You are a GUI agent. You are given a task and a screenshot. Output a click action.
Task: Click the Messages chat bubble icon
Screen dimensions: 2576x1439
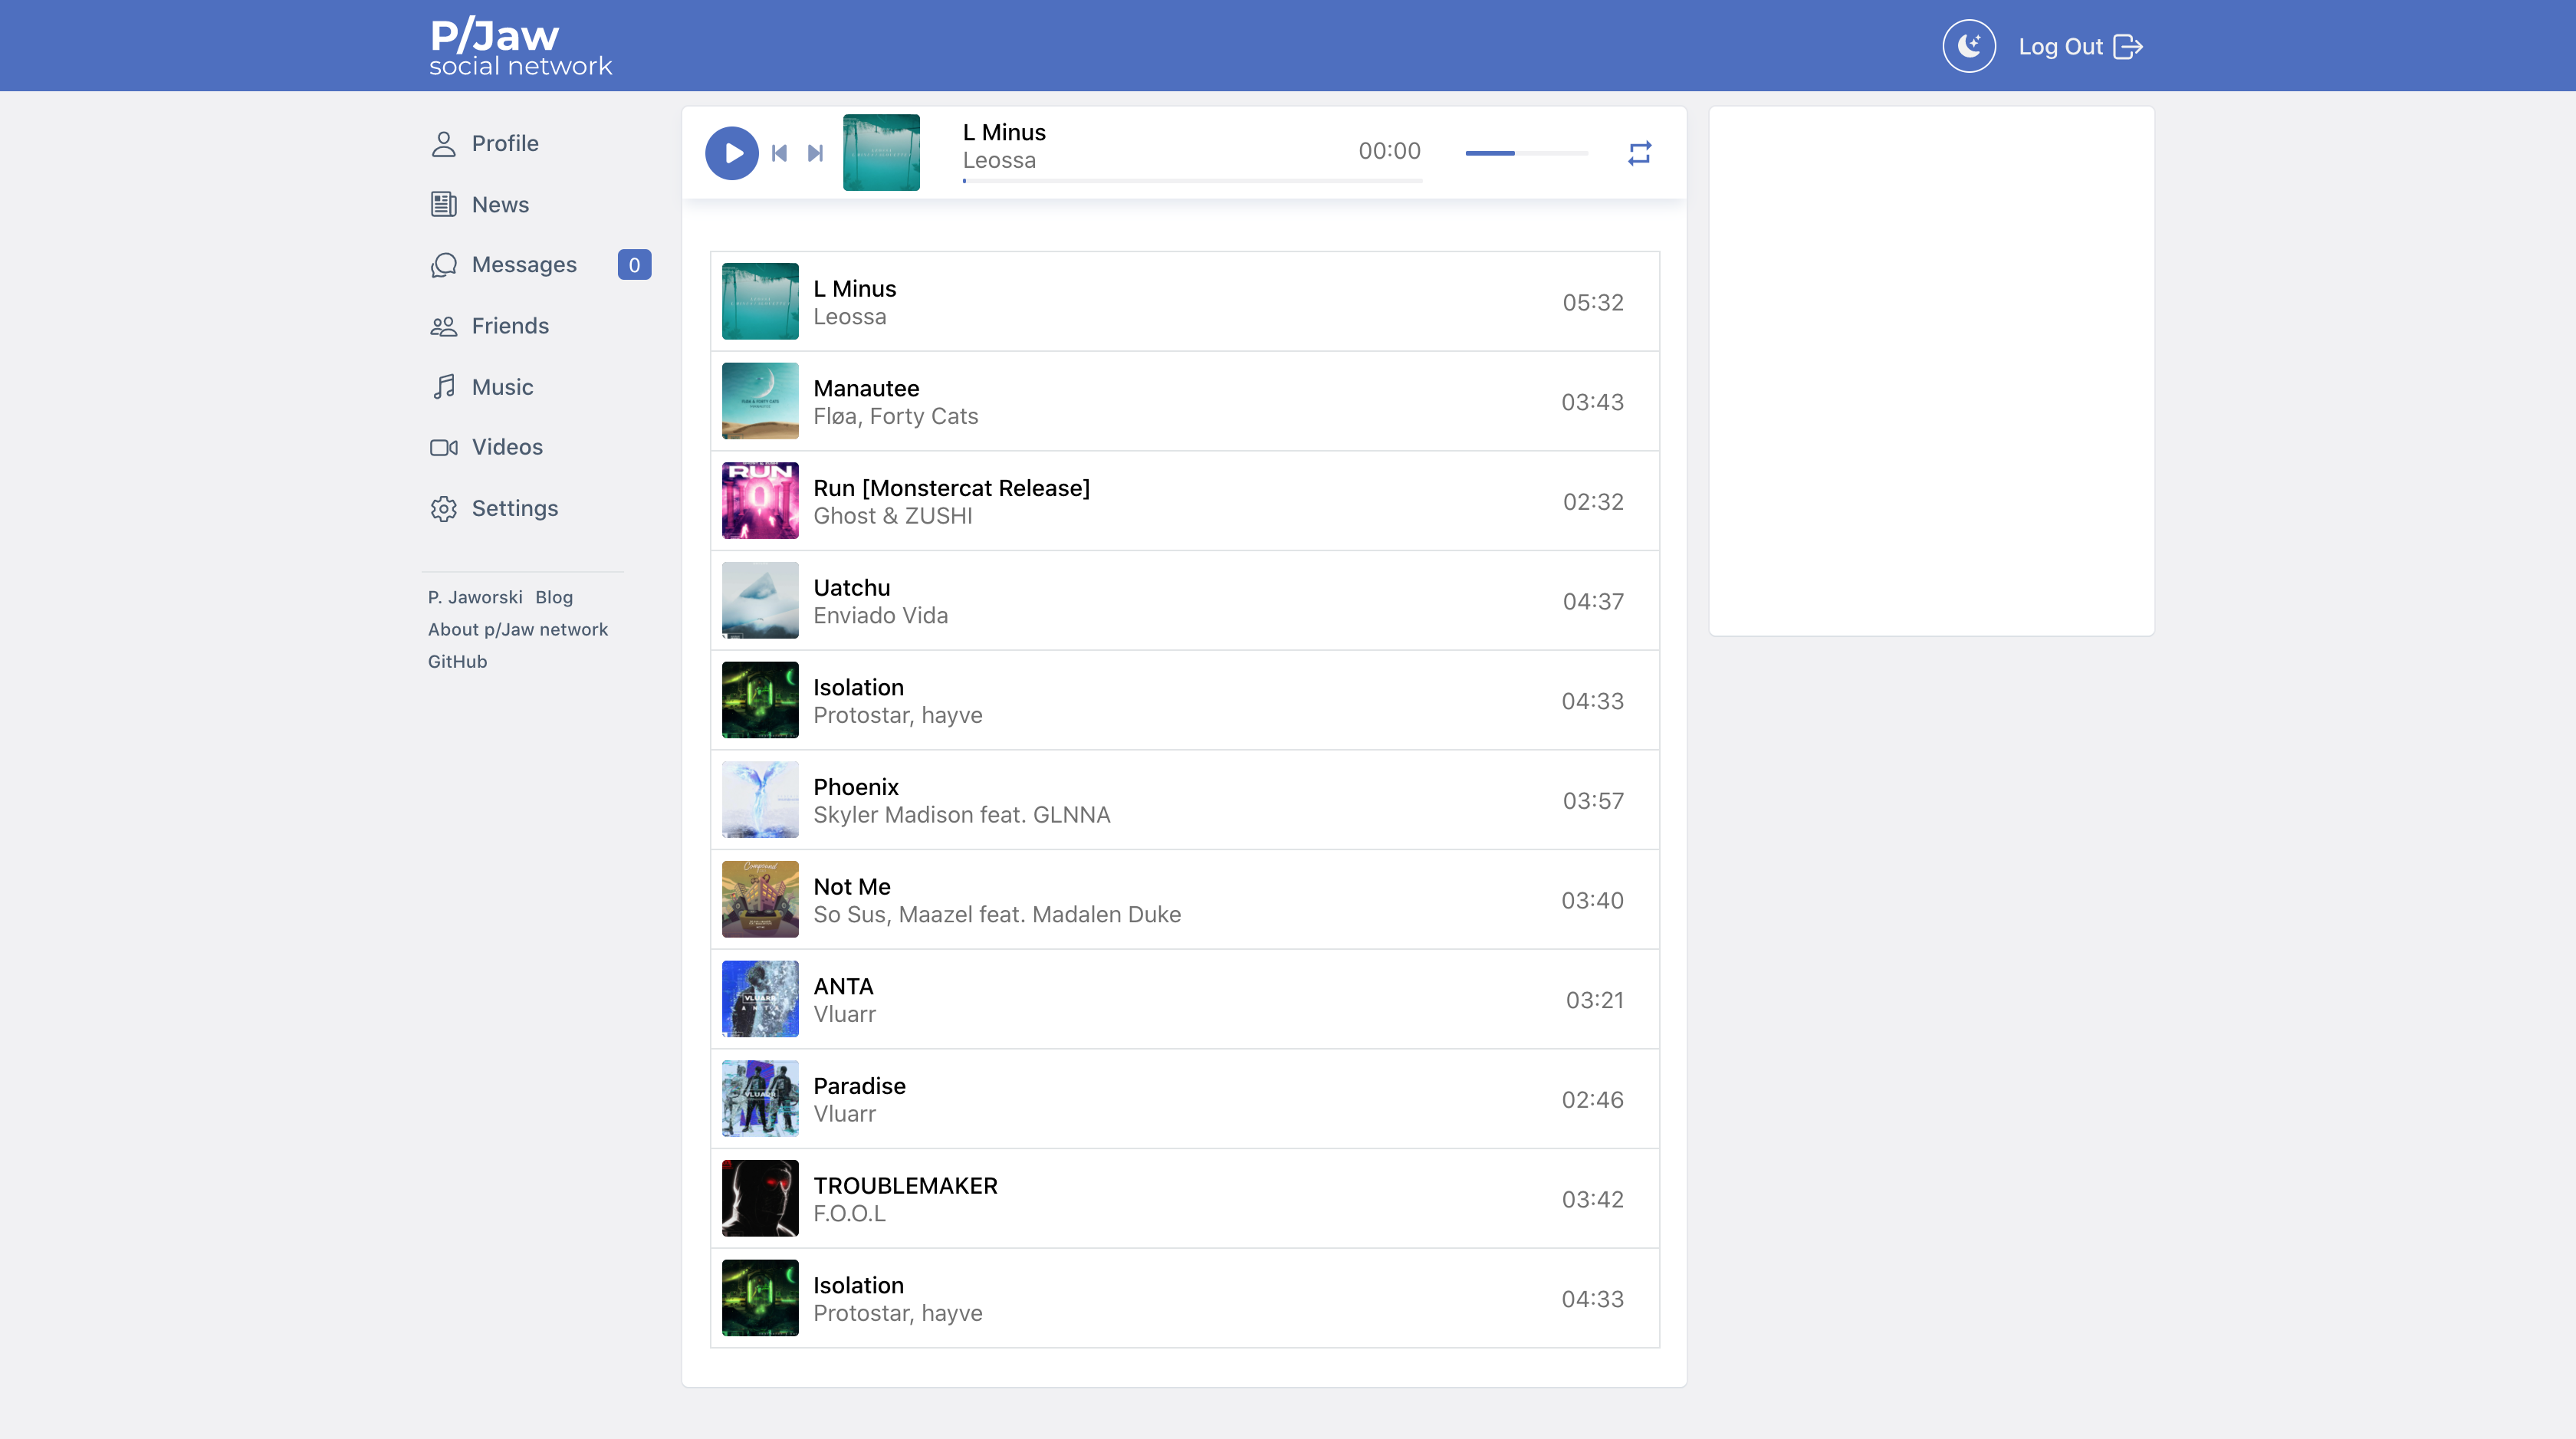[443, 265]
